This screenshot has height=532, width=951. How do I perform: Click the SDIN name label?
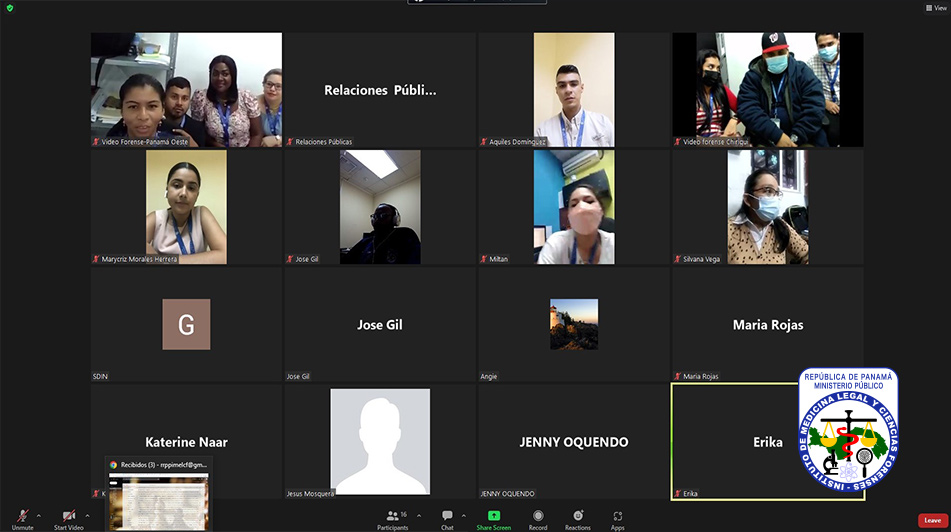tap(100, 376)
